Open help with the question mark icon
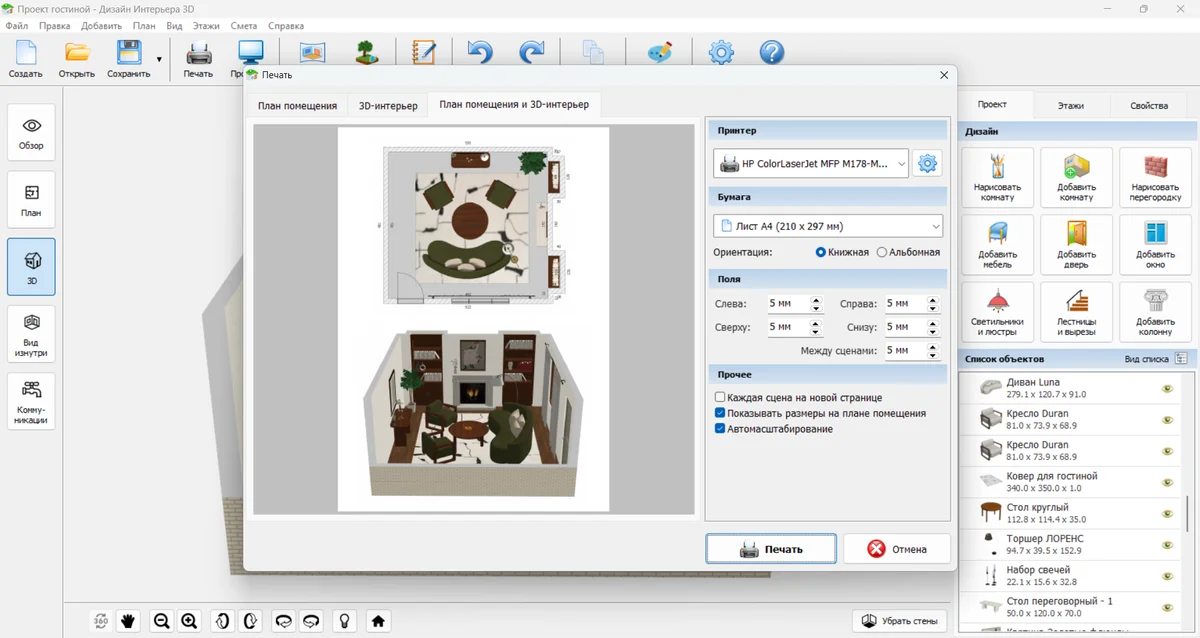 coord(772,52)
